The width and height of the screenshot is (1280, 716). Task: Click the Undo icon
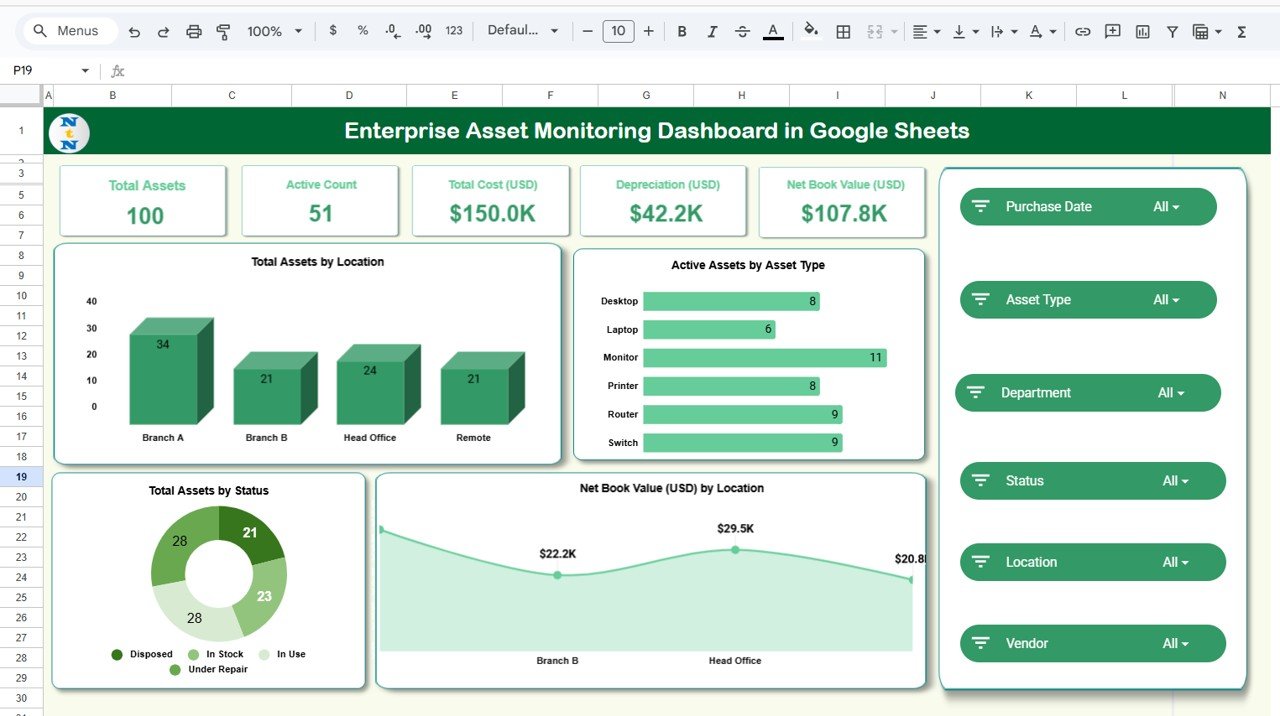coord(134,31)
